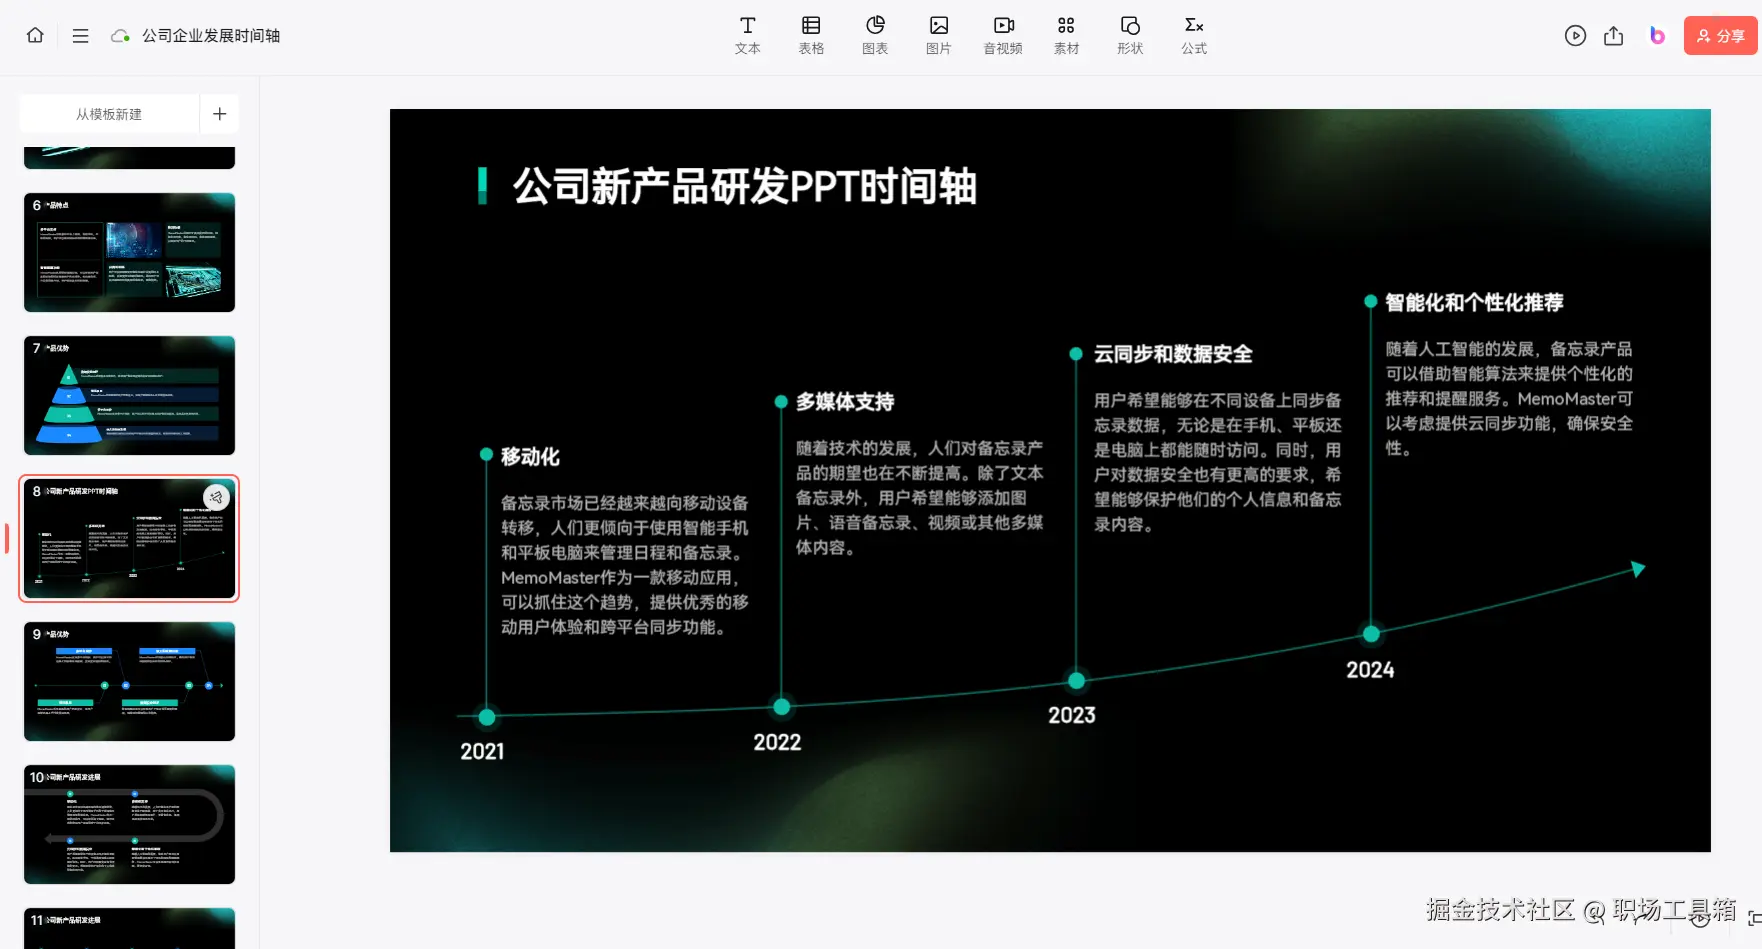The width and height of the screenshot is (1762, 949).
Task: Check cloud sync status icon
Action: click(120, 36)
